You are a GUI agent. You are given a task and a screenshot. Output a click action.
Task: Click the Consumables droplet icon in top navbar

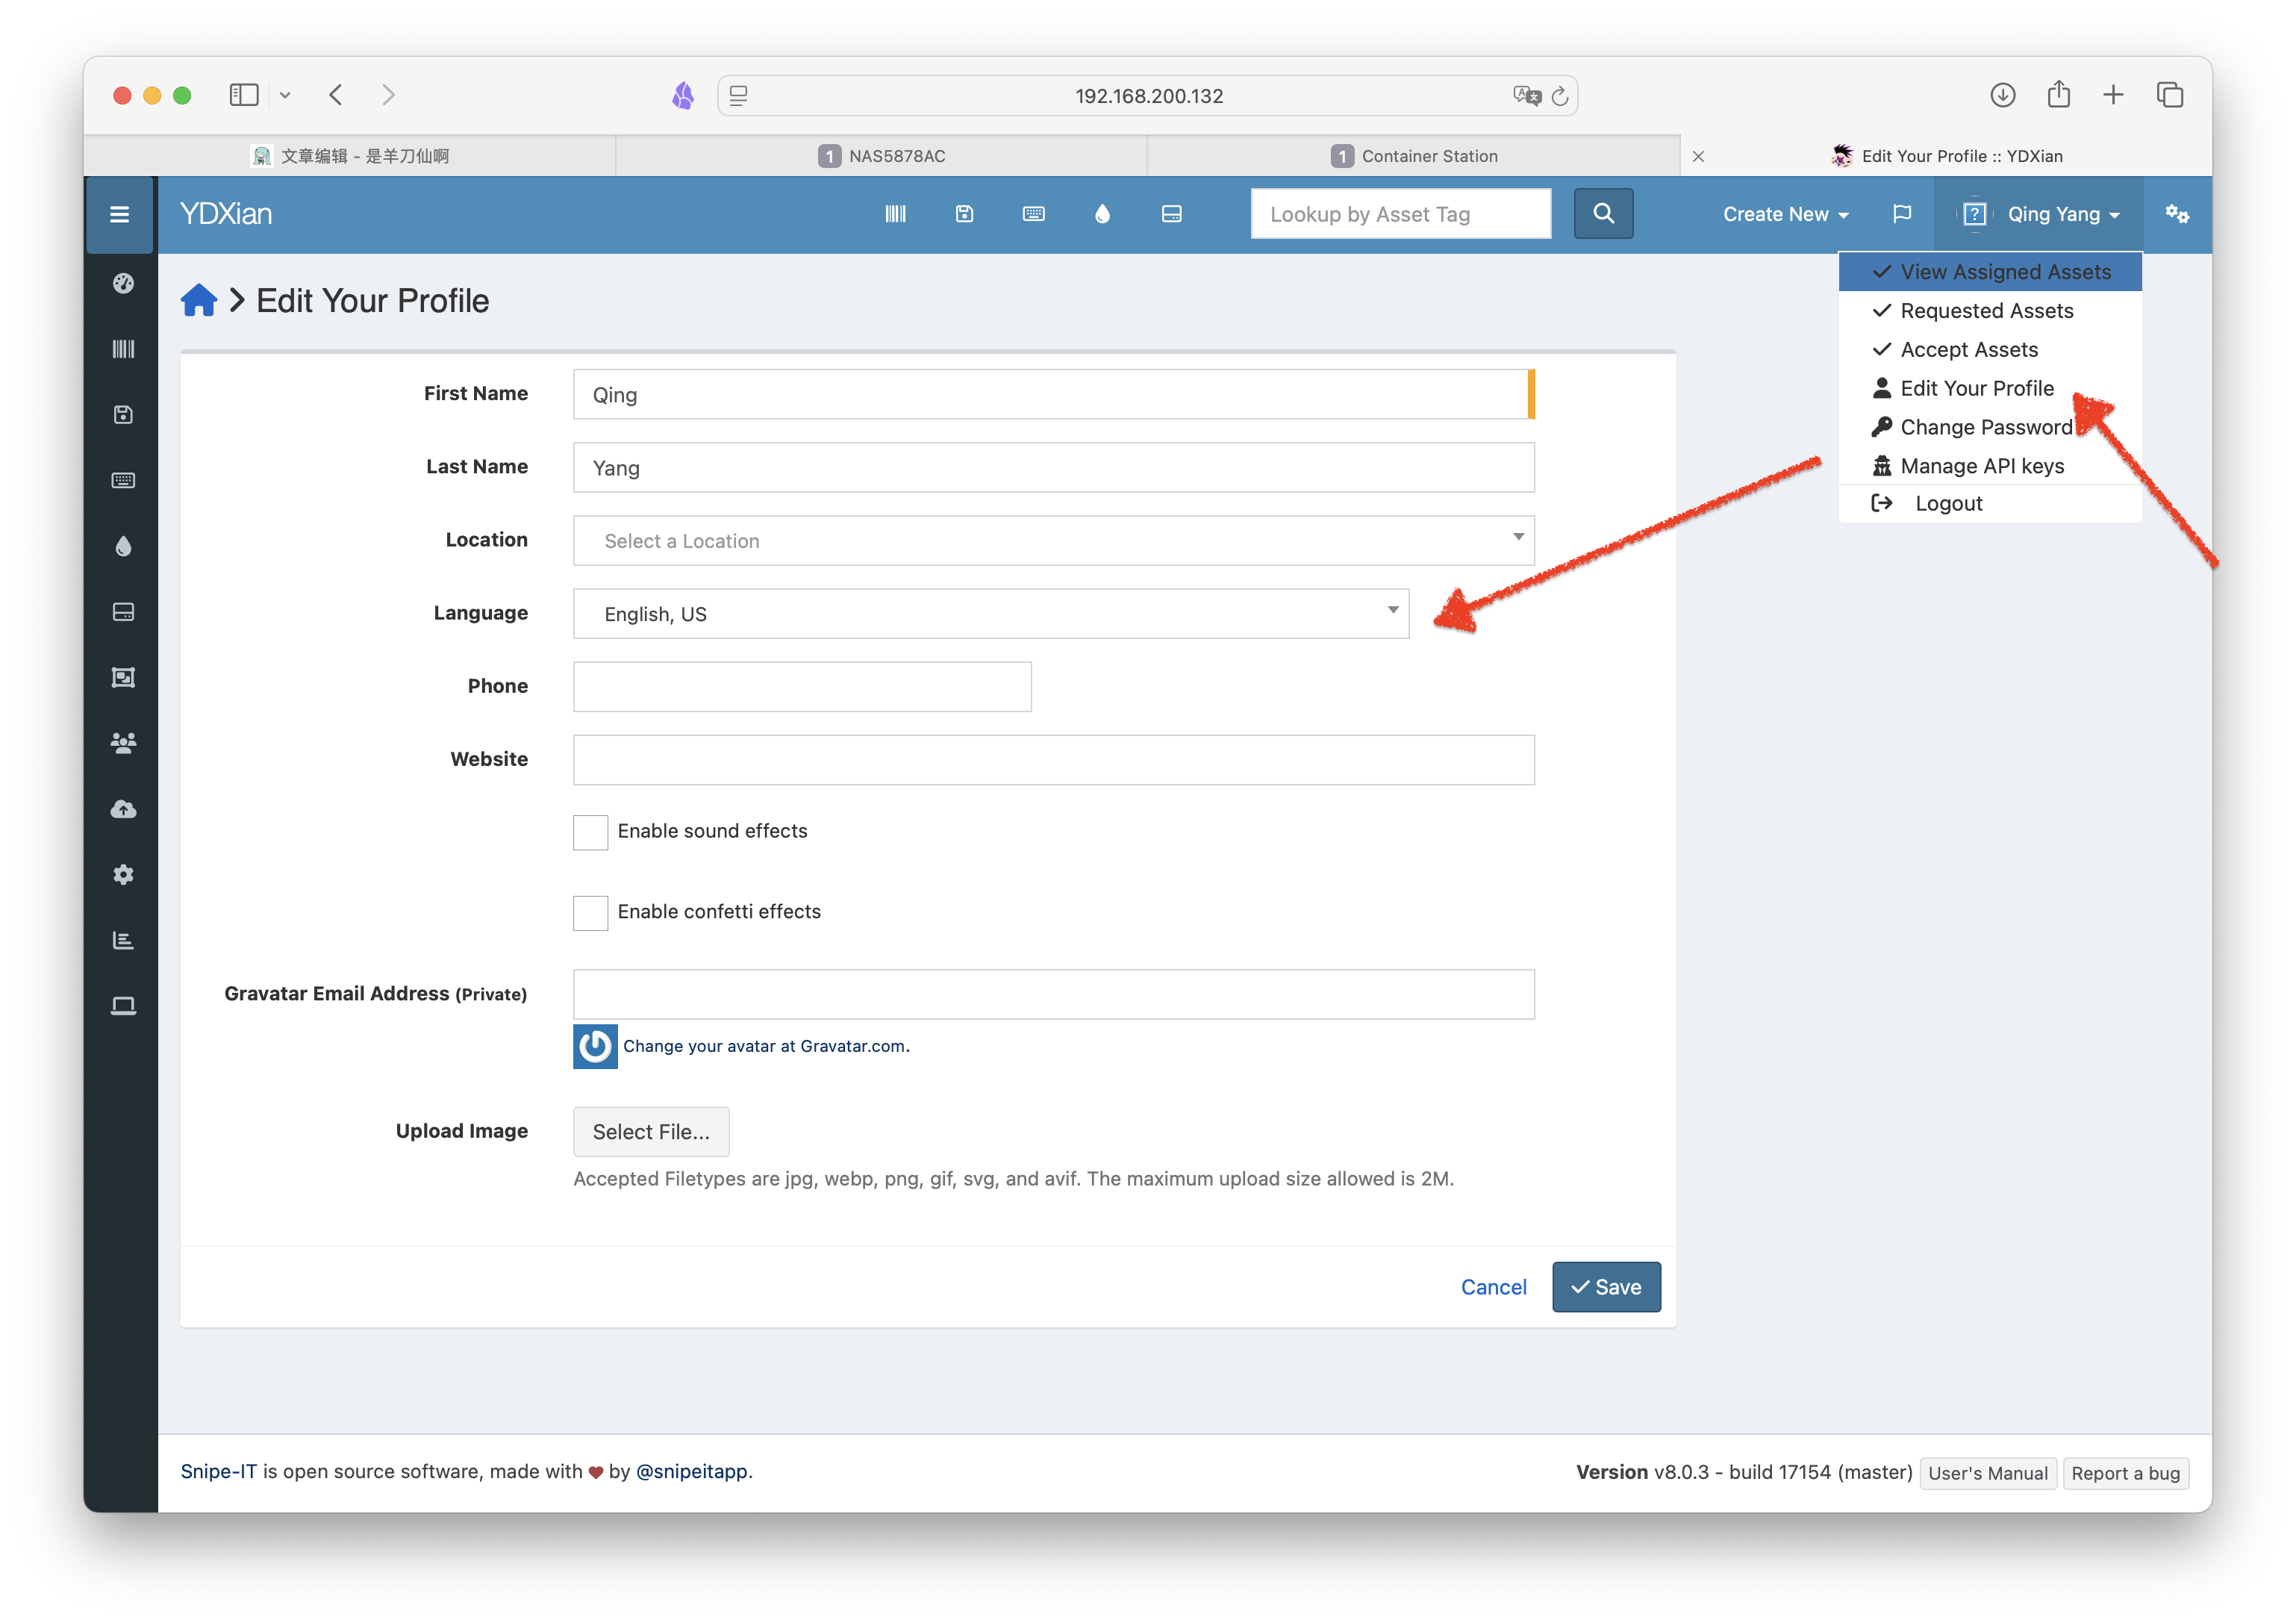[x=1102, y=214]
